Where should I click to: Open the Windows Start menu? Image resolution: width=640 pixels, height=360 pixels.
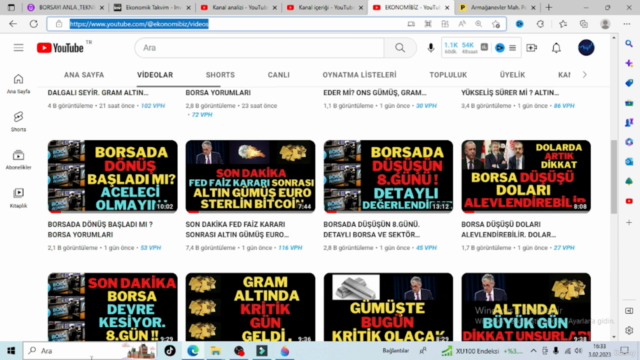point(11,351)
